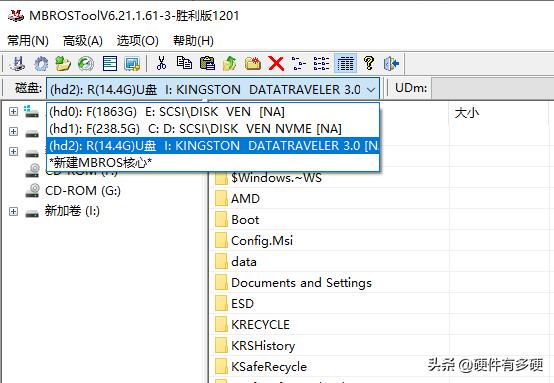Click the open folder with green arrow icon
The image size is (554, 383).
[x=63, y=64]
